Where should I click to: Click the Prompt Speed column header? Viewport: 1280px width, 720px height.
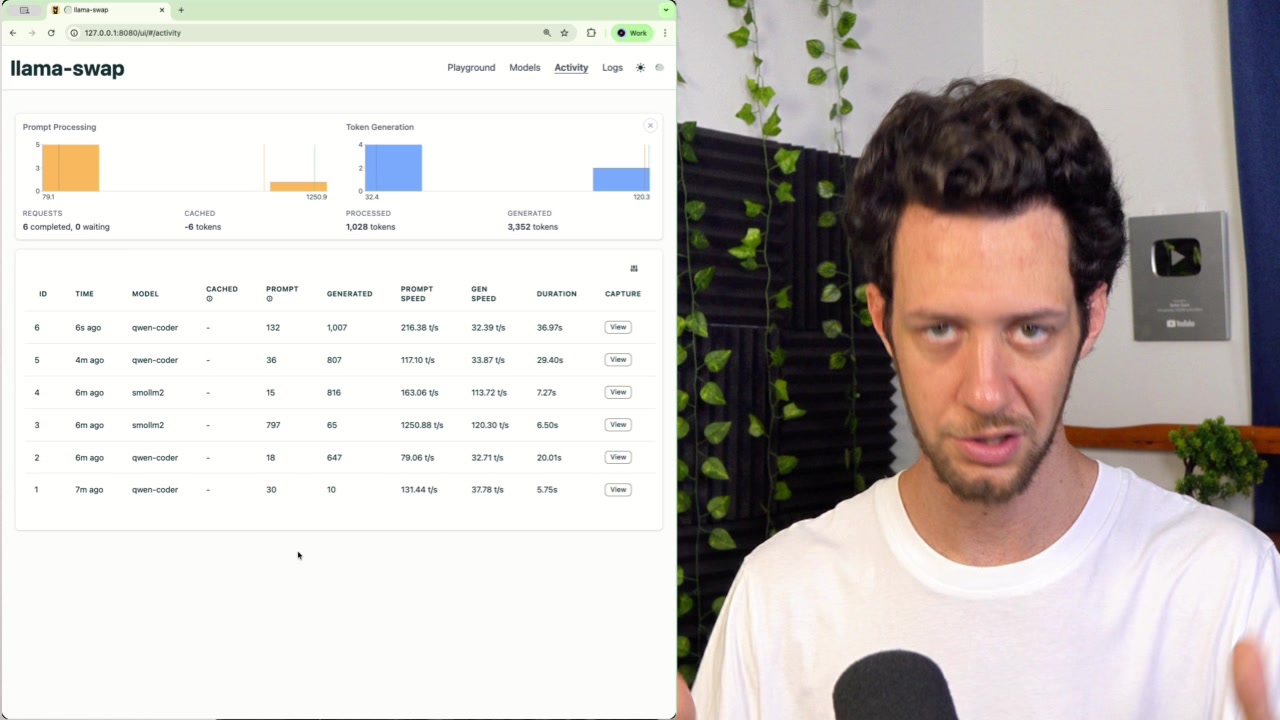tap(417, 294)
